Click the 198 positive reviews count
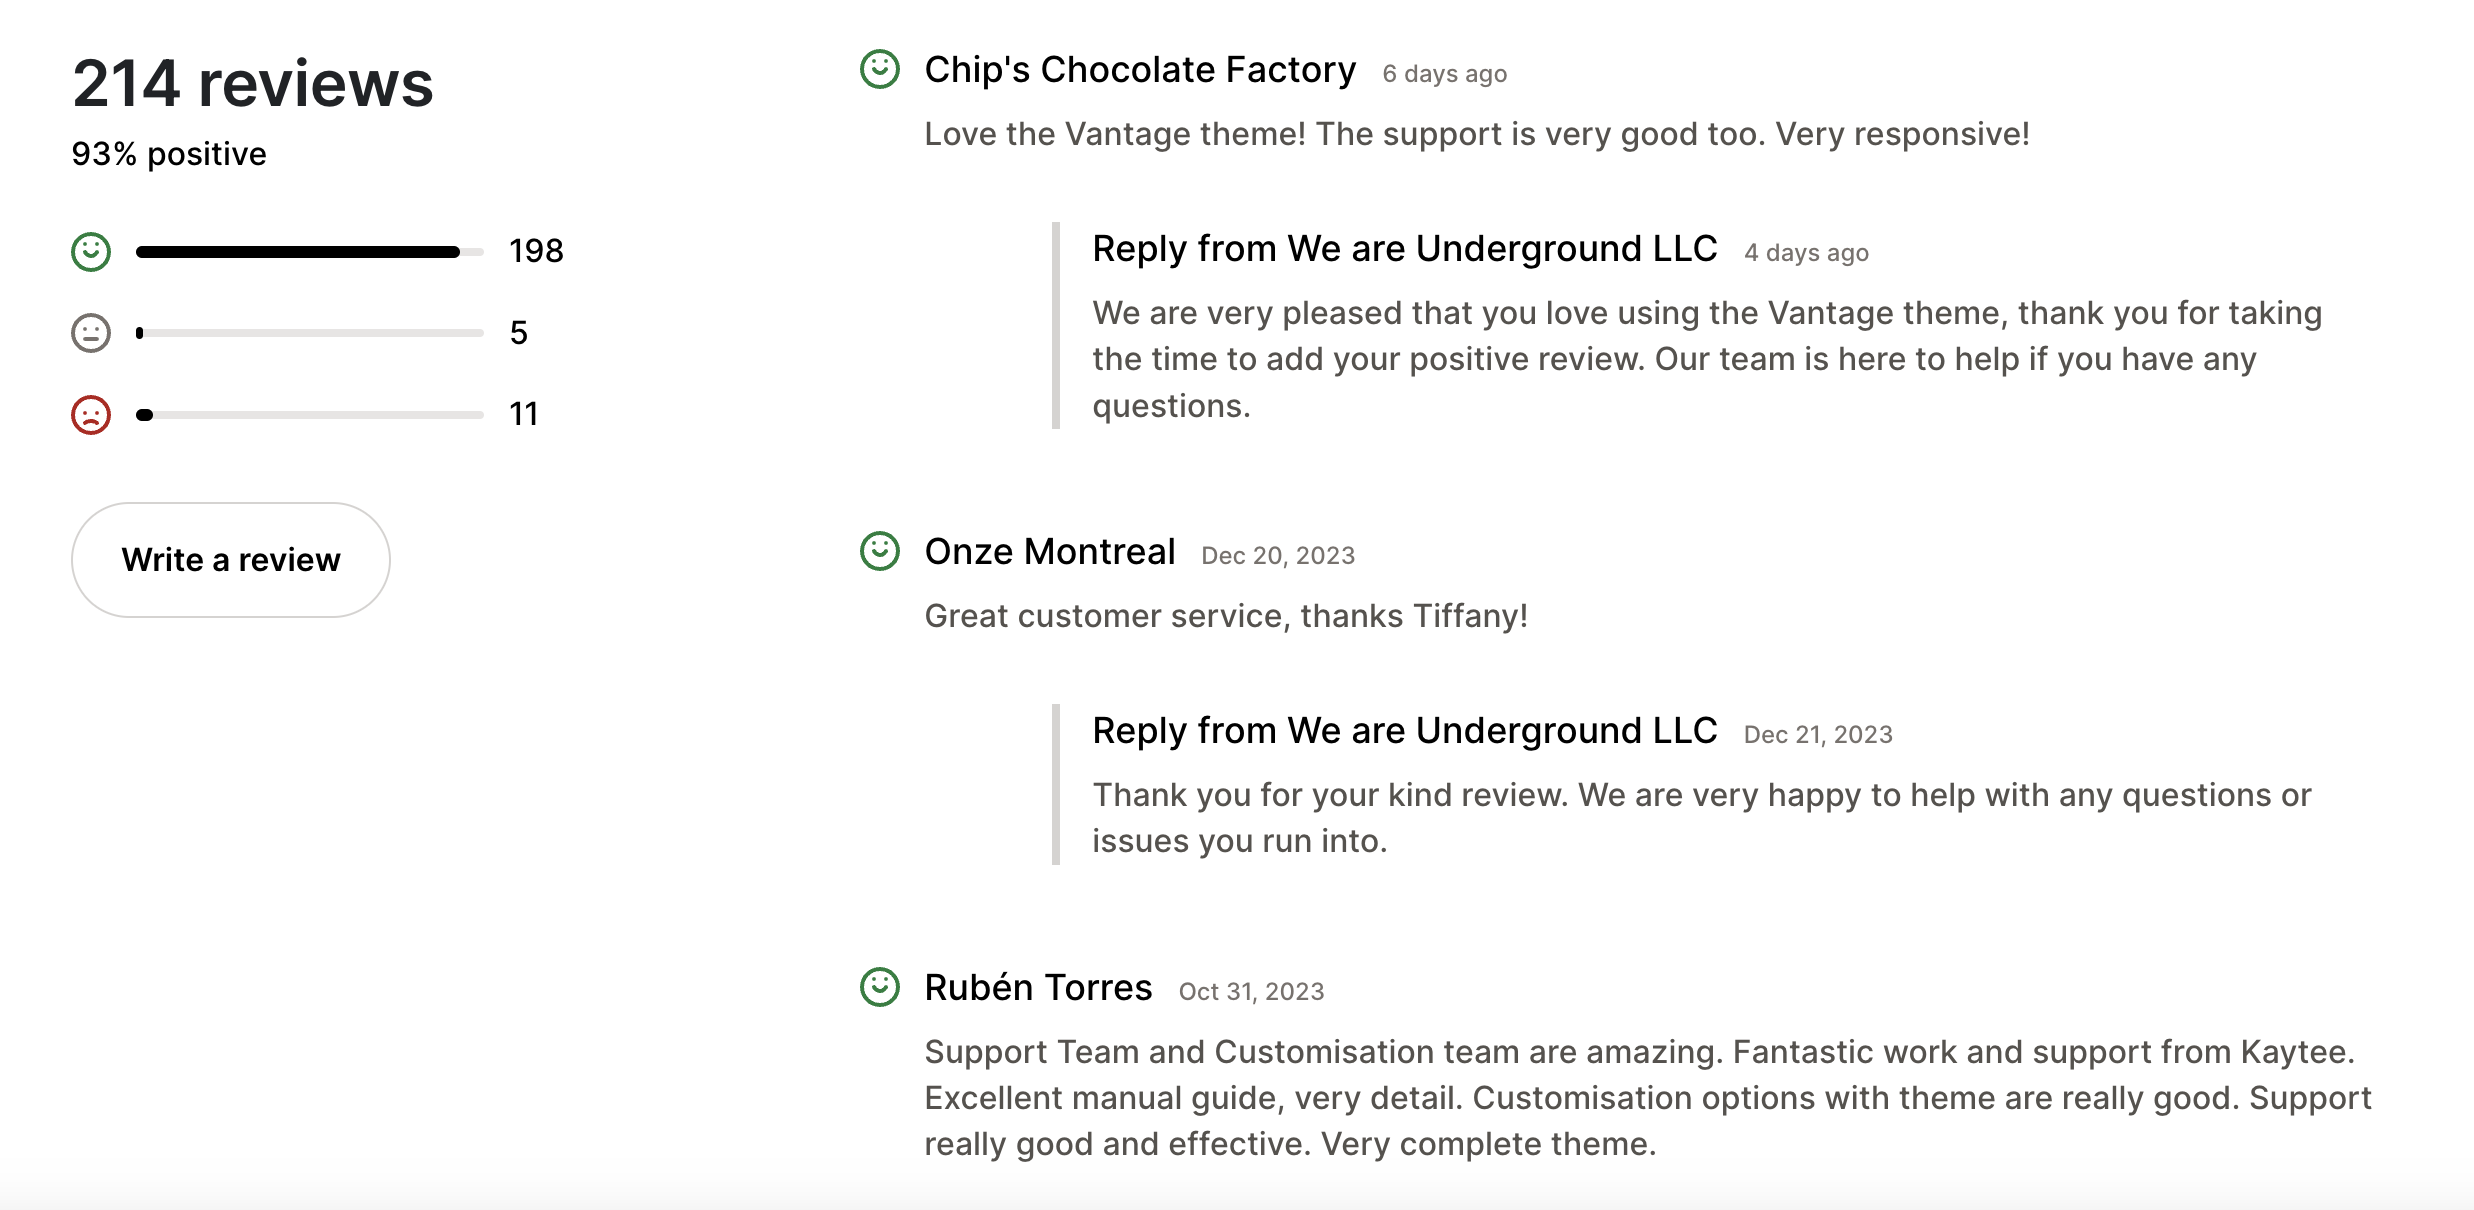Image resolution: width=2474 pixels, height=1210 pixels. pyautogui.click(x=537, y=251)
